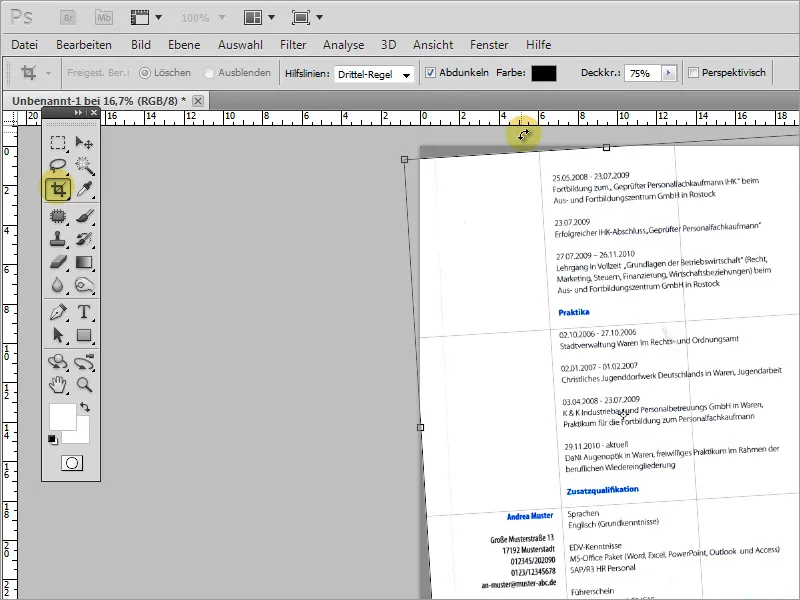800x600 pixels.
Task: Select the Healing Brush tool
Action: pyautogui.click(x=58, y=216)
